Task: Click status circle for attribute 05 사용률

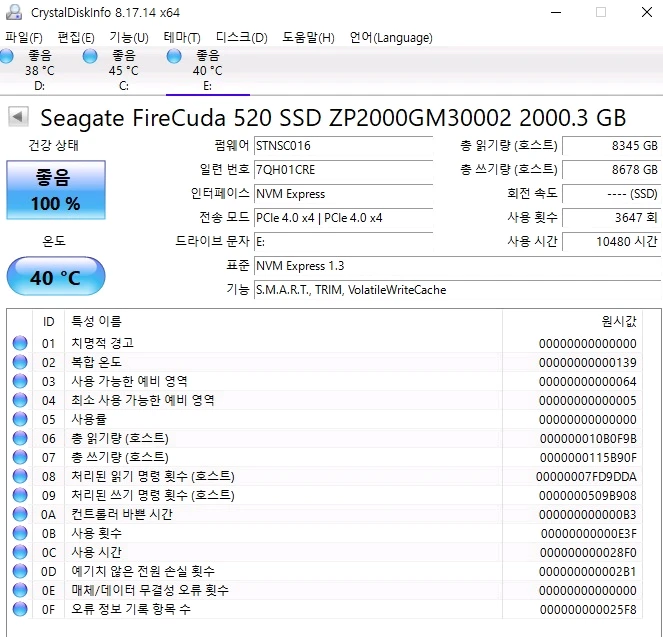Action: 20,419
